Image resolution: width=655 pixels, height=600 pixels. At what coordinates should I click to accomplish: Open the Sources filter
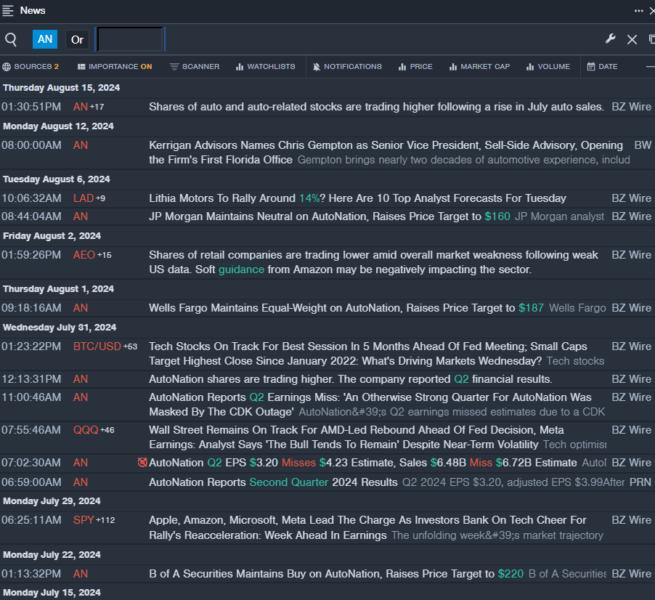coord(30,66)
